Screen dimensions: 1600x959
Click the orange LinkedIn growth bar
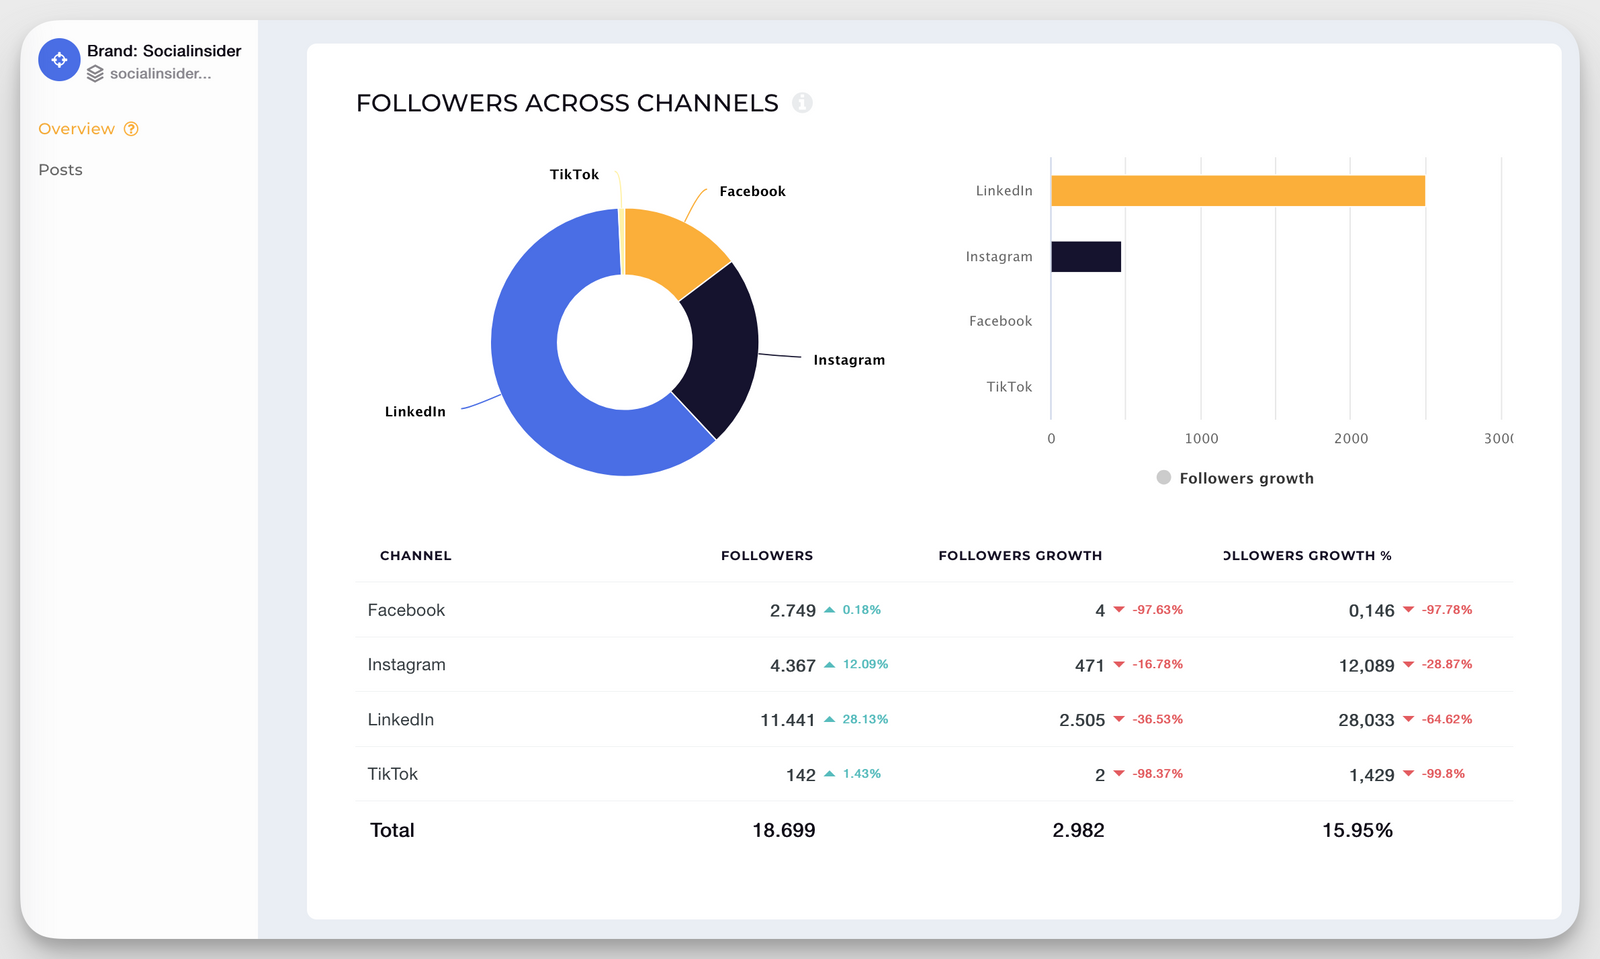pos(1237,190)
